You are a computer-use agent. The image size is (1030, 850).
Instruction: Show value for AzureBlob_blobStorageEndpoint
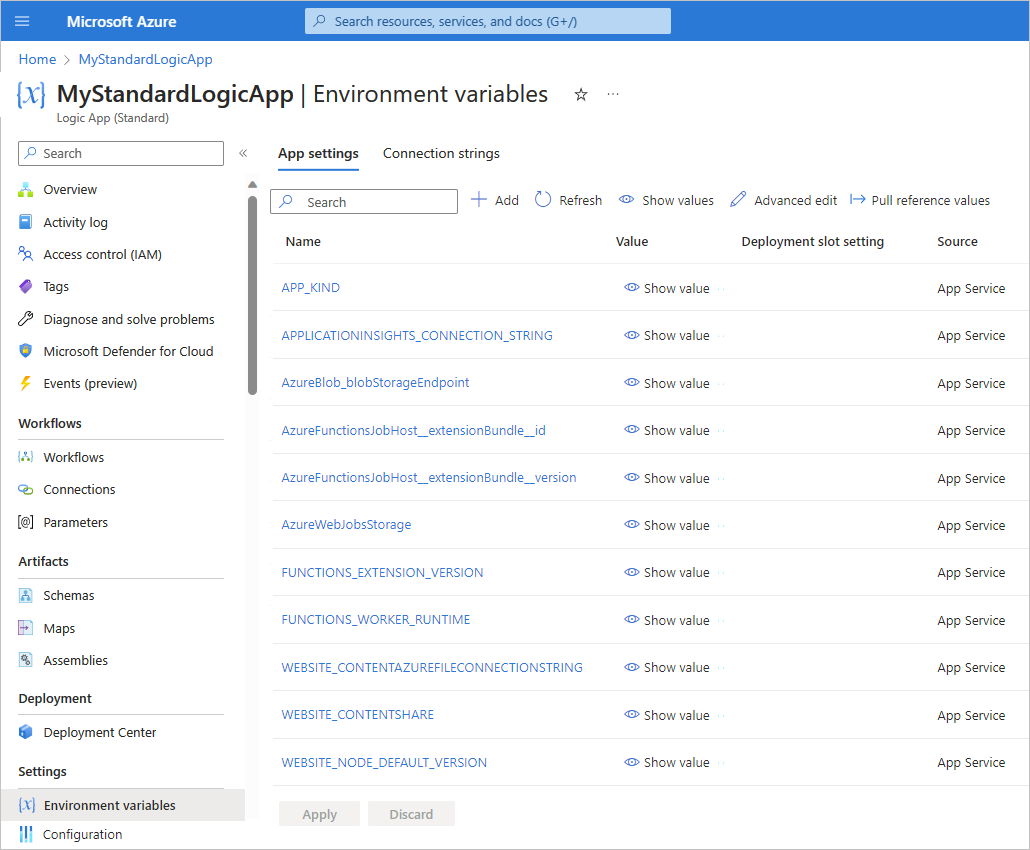click(667, 384)
